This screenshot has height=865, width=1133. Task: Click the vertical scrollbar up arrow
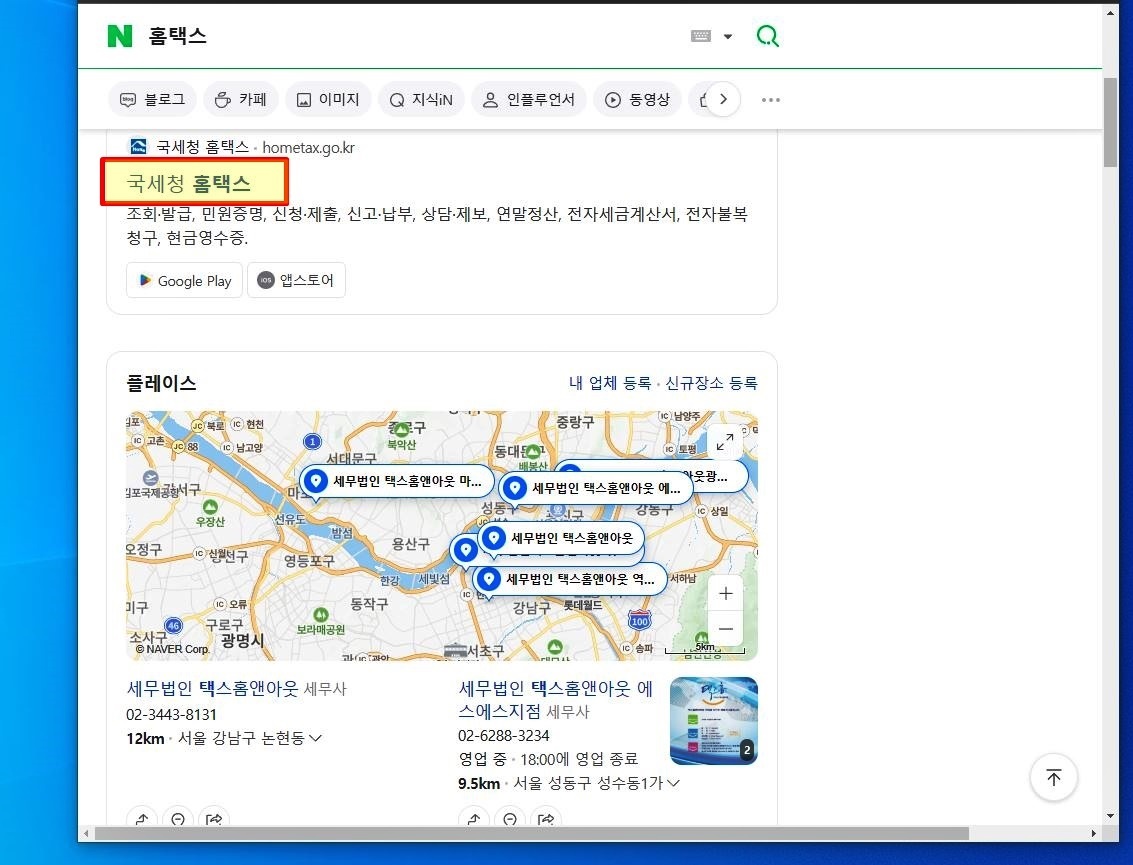click(x=1110, y=12)
